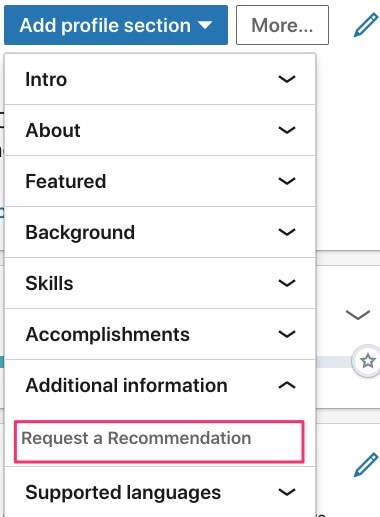Screen dimensions: 380x517
Task: Click the Featured label
Action: click(x=66, y=181)
